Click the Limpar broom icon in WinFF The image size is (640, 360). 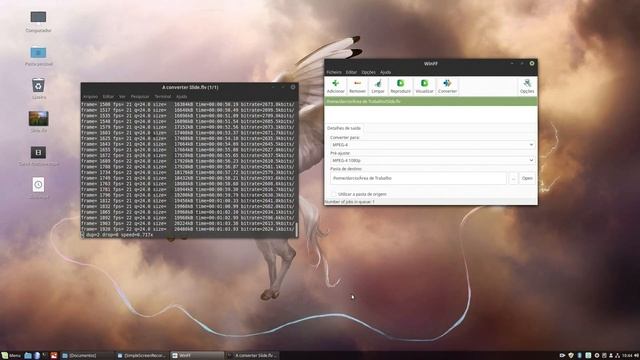tap(378, 83)
